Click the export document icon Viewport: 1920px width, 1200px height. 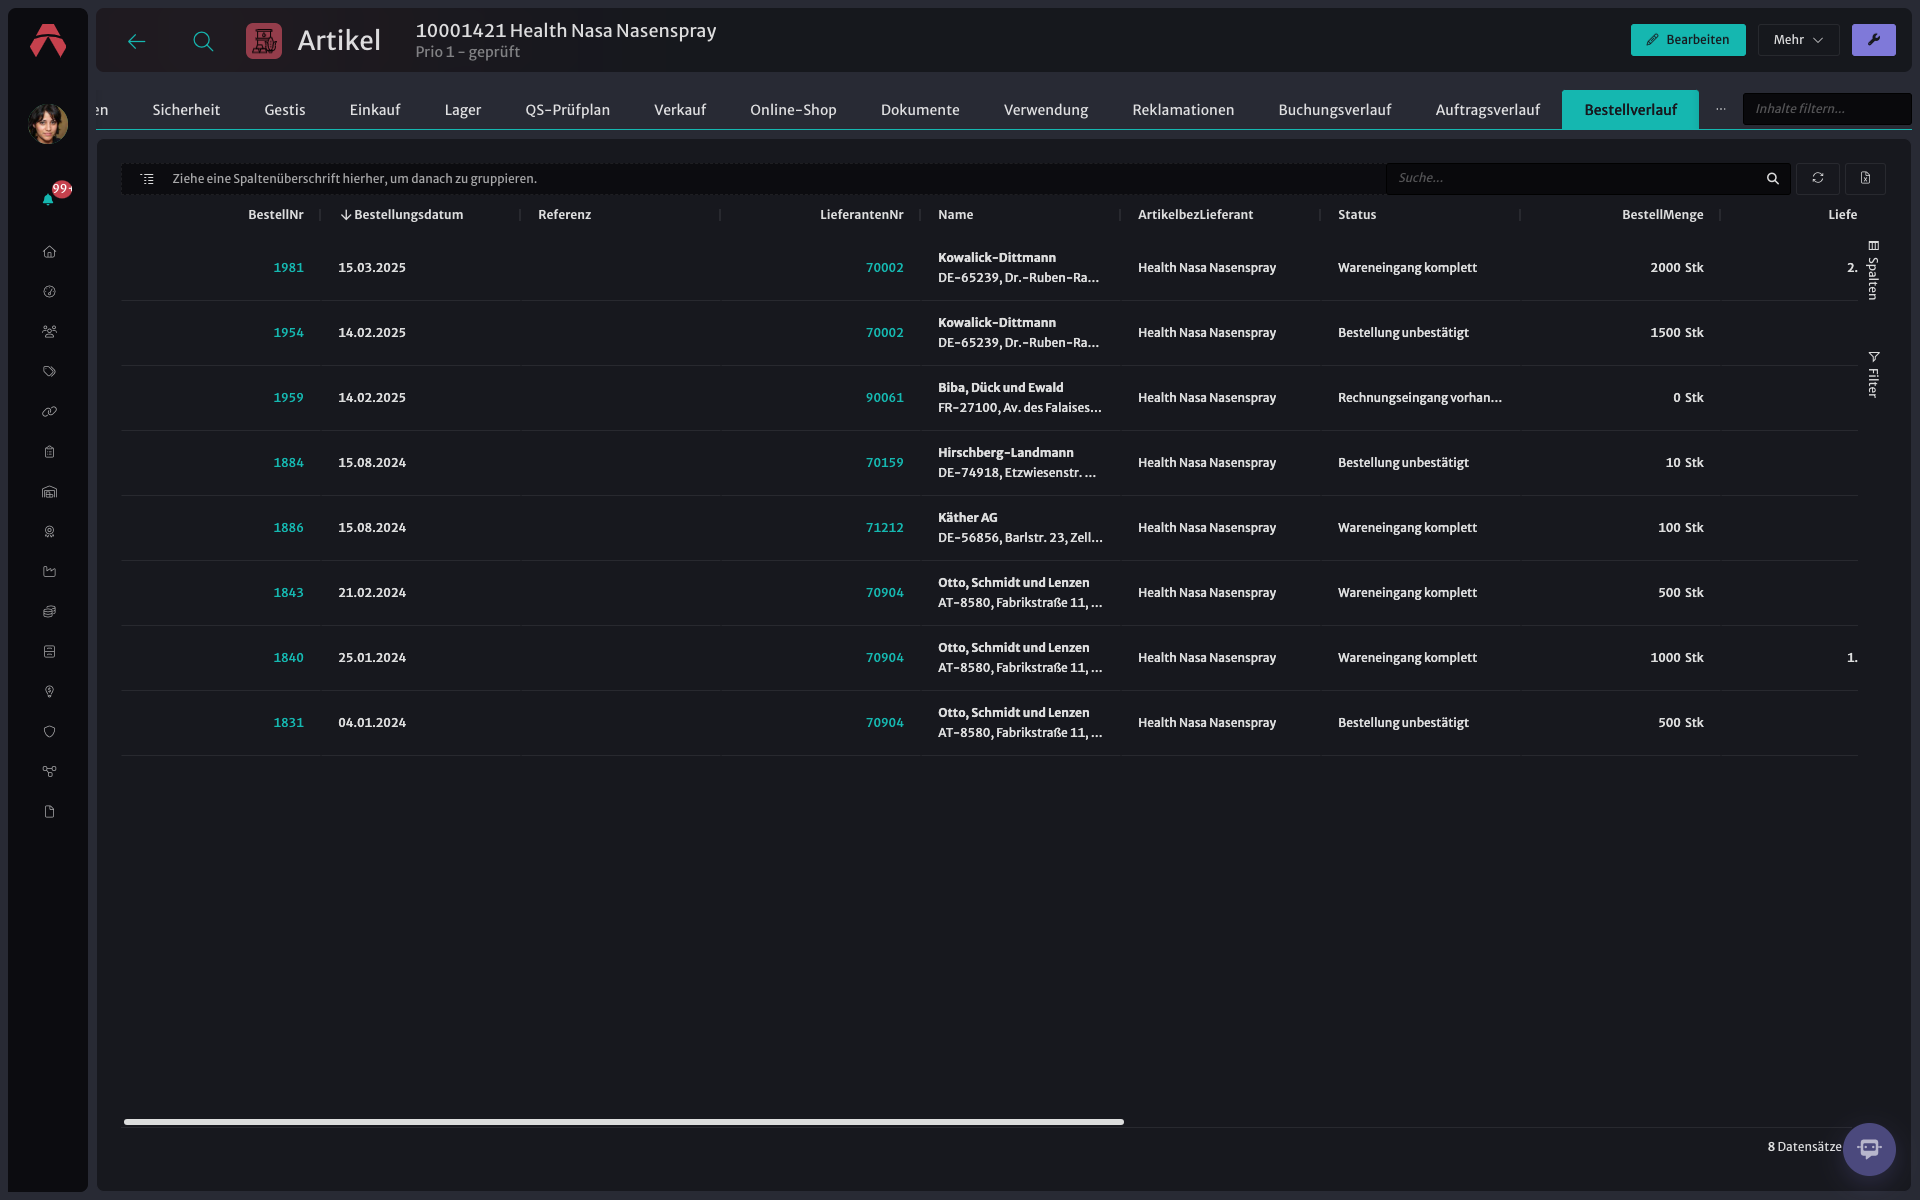point(1865,178)
